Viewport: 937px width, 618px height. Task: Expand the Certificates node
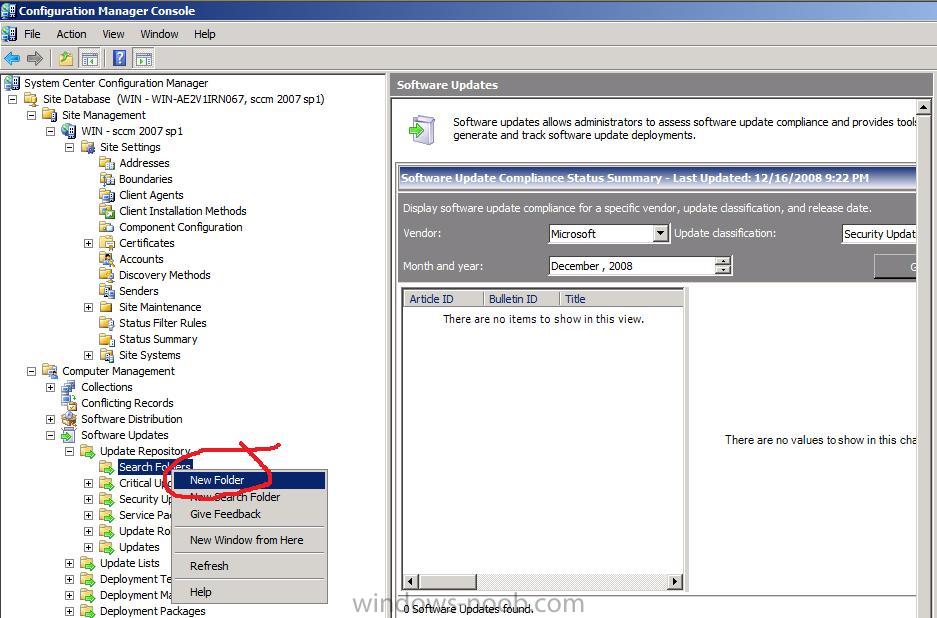[88, 243]
